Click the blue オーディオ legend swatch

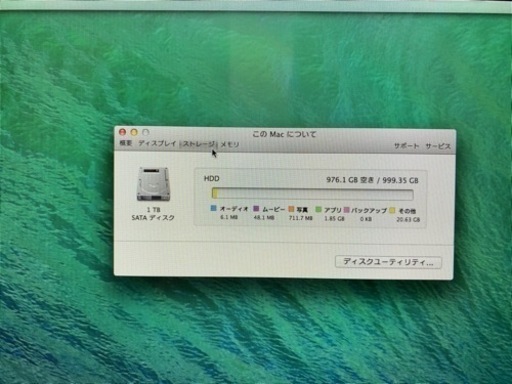tap(214, 208)
